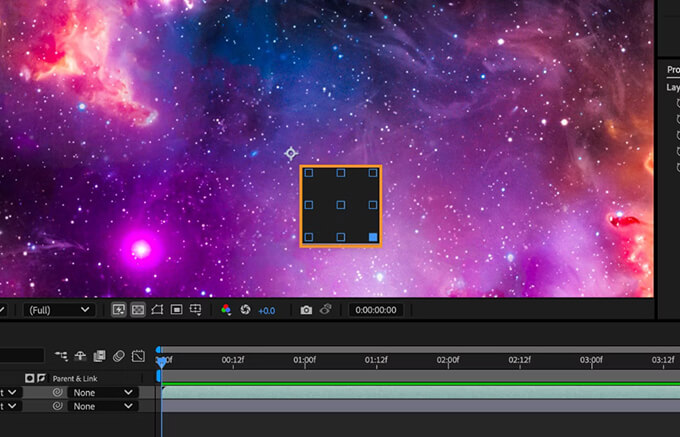Toggle the Fast Previews icon

[x=118, y=310]
